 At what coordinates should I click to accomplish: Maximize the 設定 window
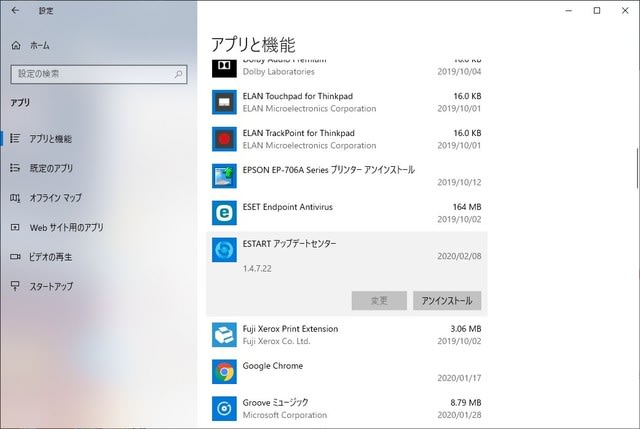coord(597,11)
